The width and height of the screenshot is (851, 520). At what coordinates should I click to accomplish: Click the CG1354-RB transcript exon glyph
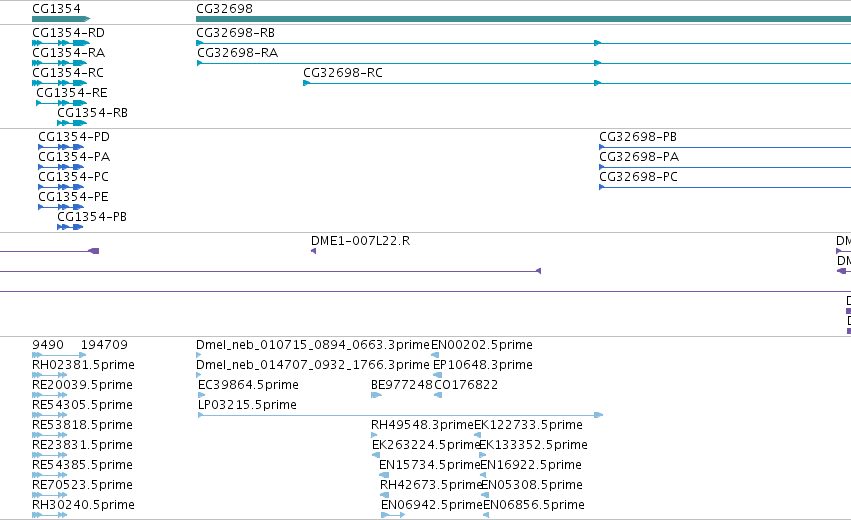(72, 123)
